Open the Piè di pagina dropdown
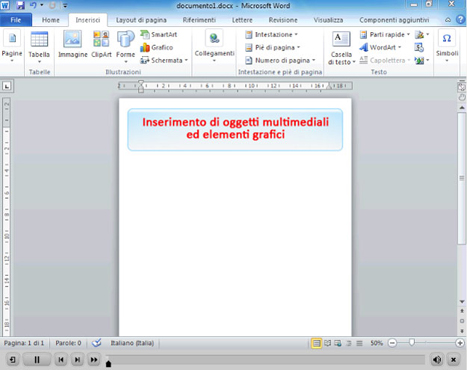The width and height of the screenshot is (467, 370). (x=298, y=47)
